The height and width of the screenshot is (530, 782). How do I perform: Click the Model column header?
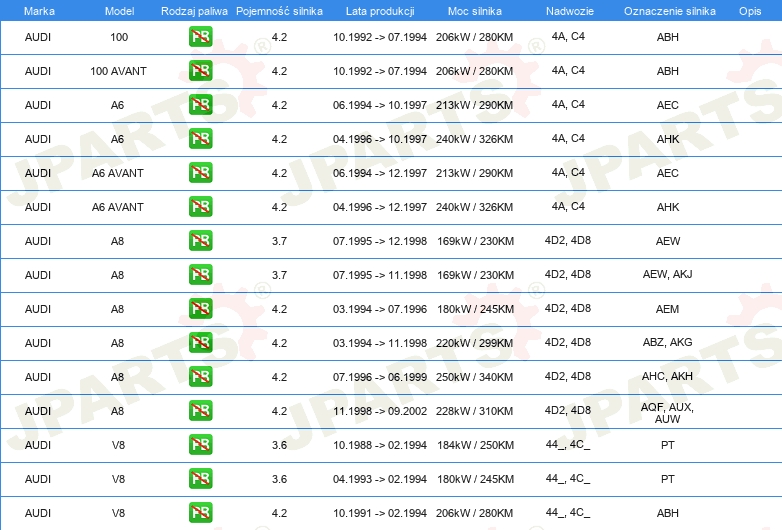[119, 11]
